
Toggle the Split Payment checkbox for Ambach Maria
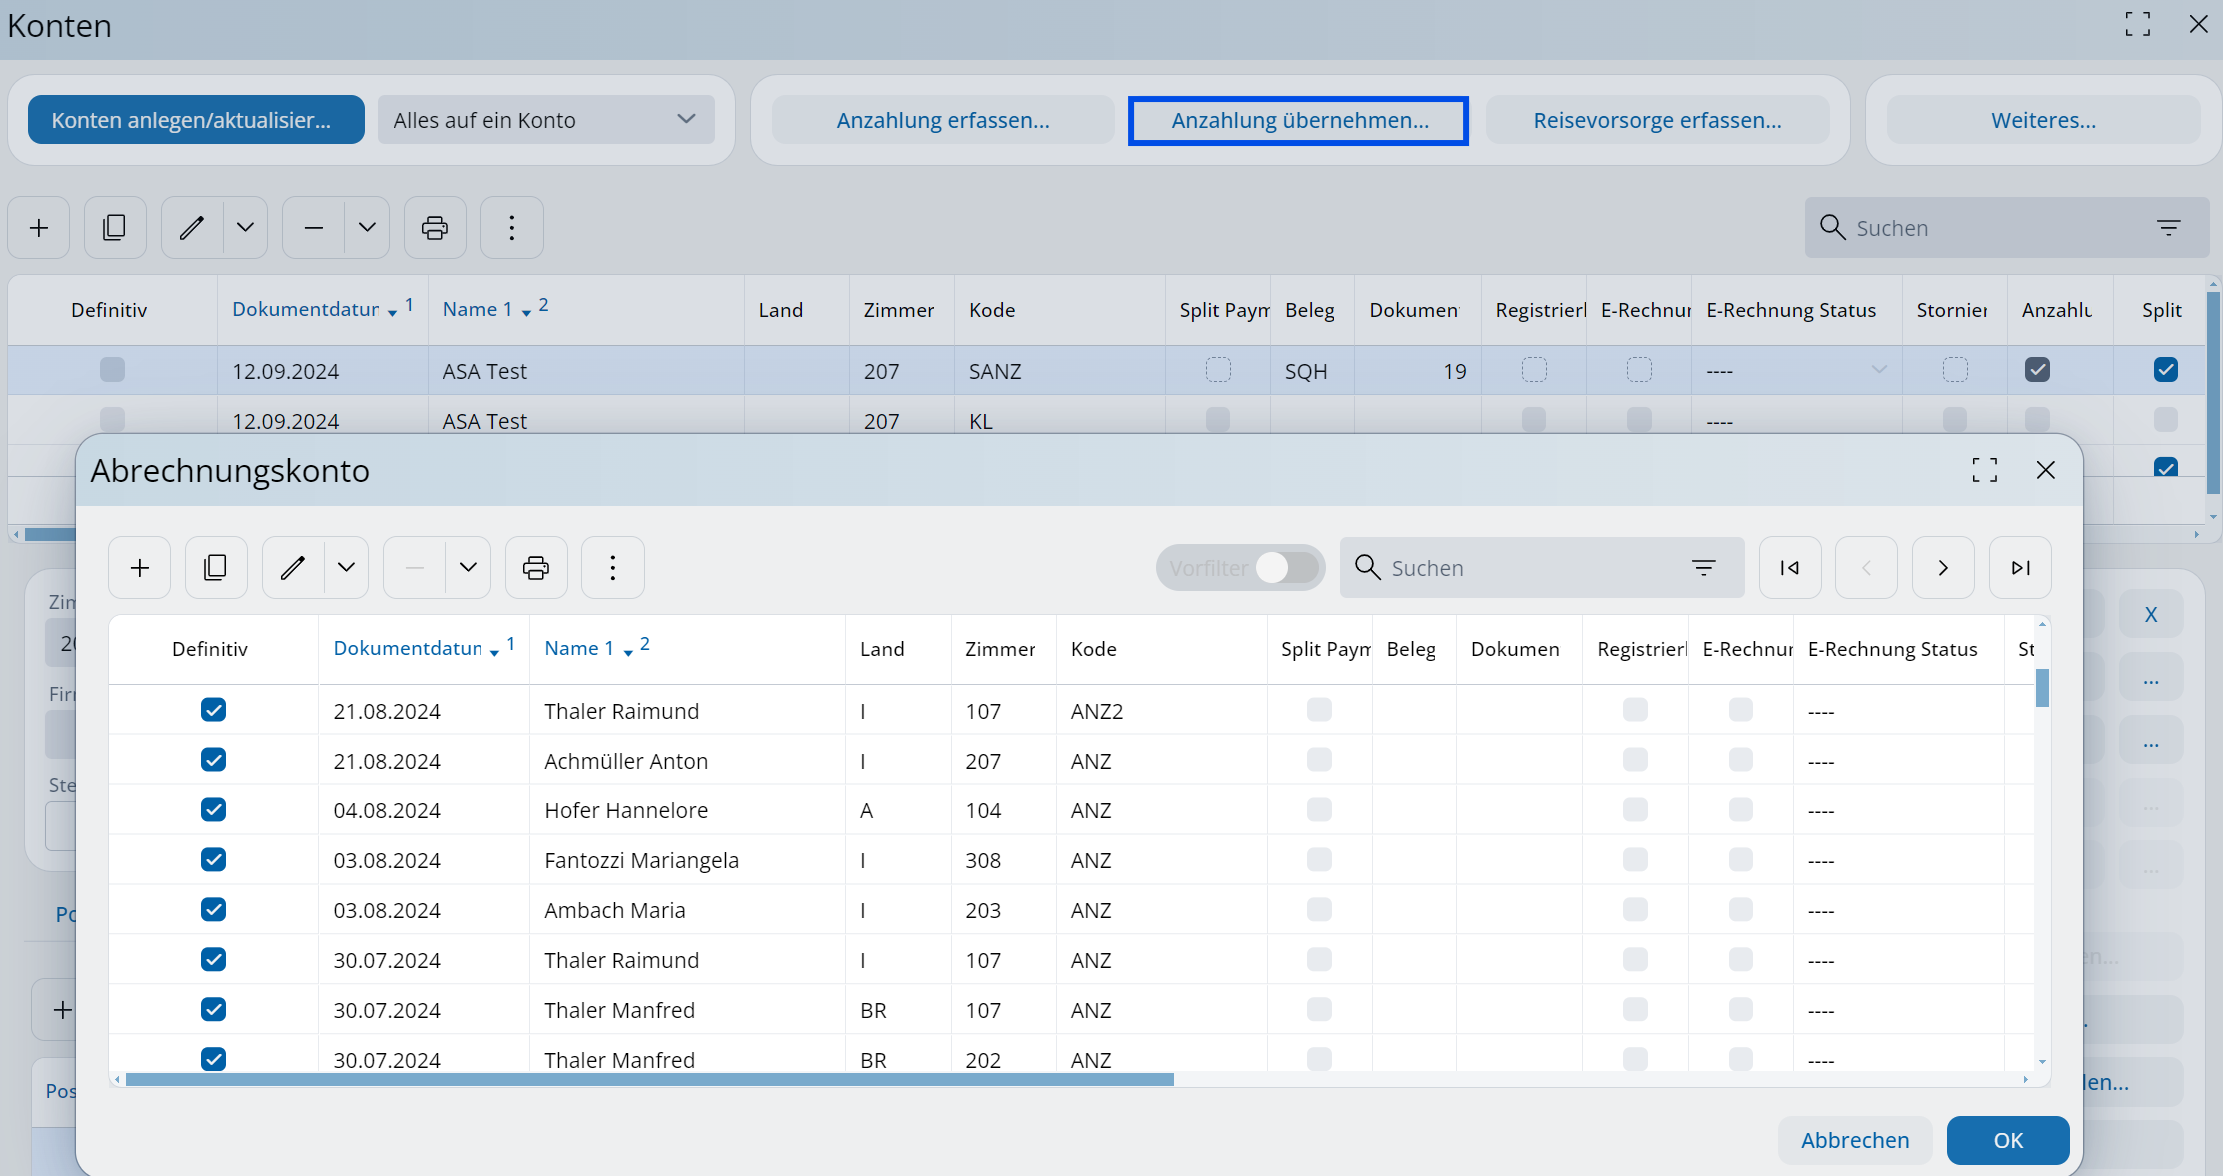[1319, 909]
